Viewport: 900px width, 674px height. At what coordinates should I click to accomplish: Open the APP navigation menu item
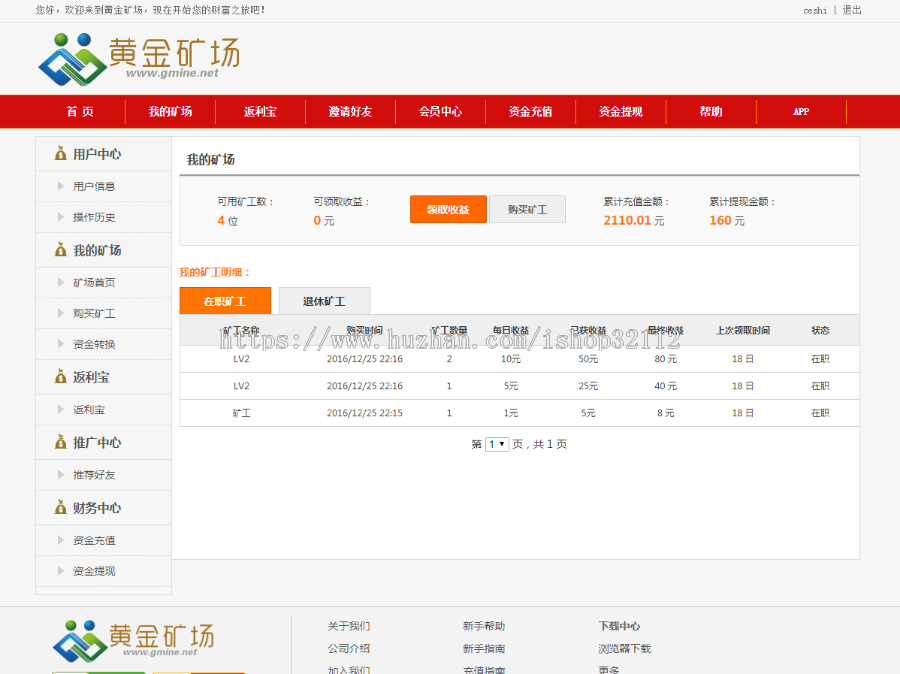pos(801,111)
